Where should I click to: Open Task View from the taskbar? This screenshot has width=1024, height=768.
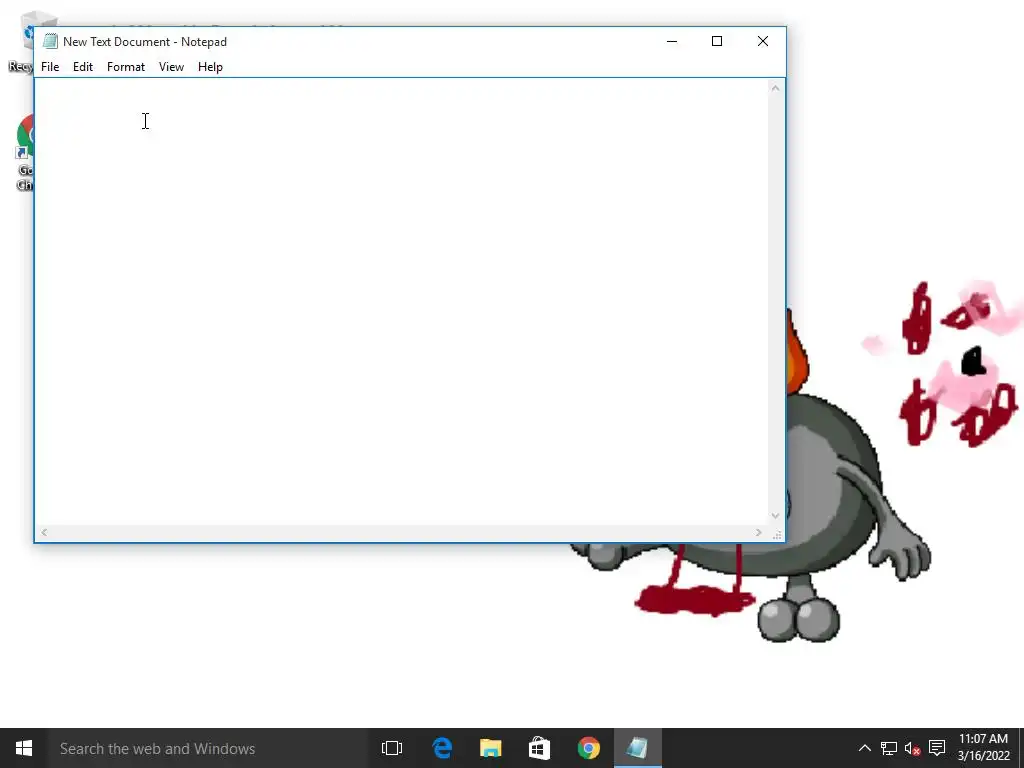(x=392, y=748)
